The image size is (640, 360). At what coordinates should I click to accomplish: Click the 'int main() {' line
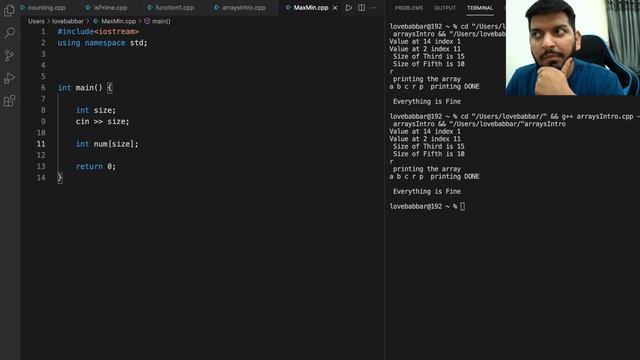tap(85, 88)
